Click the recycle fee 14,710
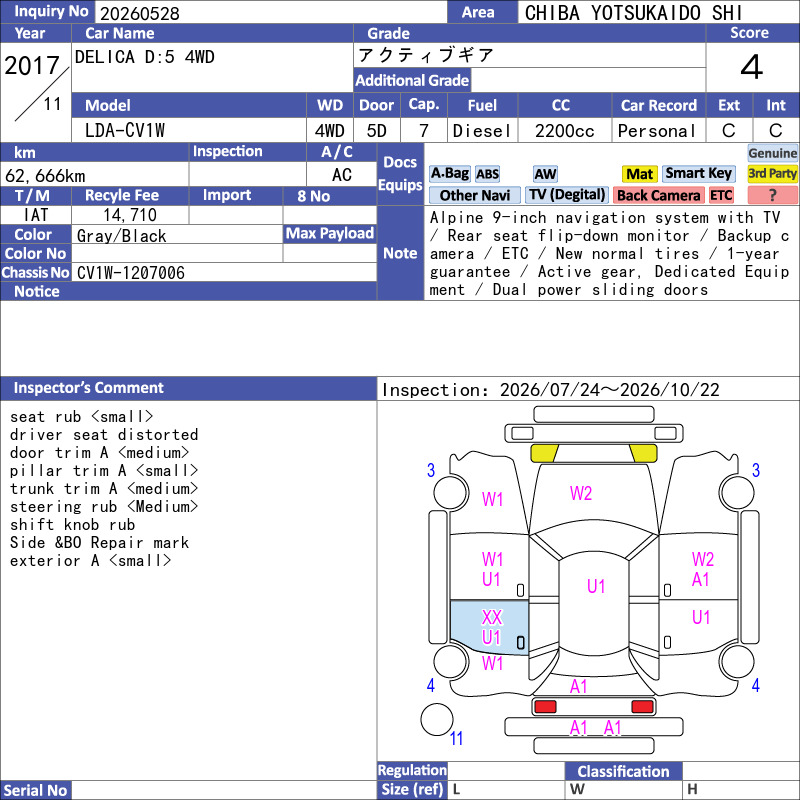Viewport: 800px width, 800px height. (x=130, y=215)
